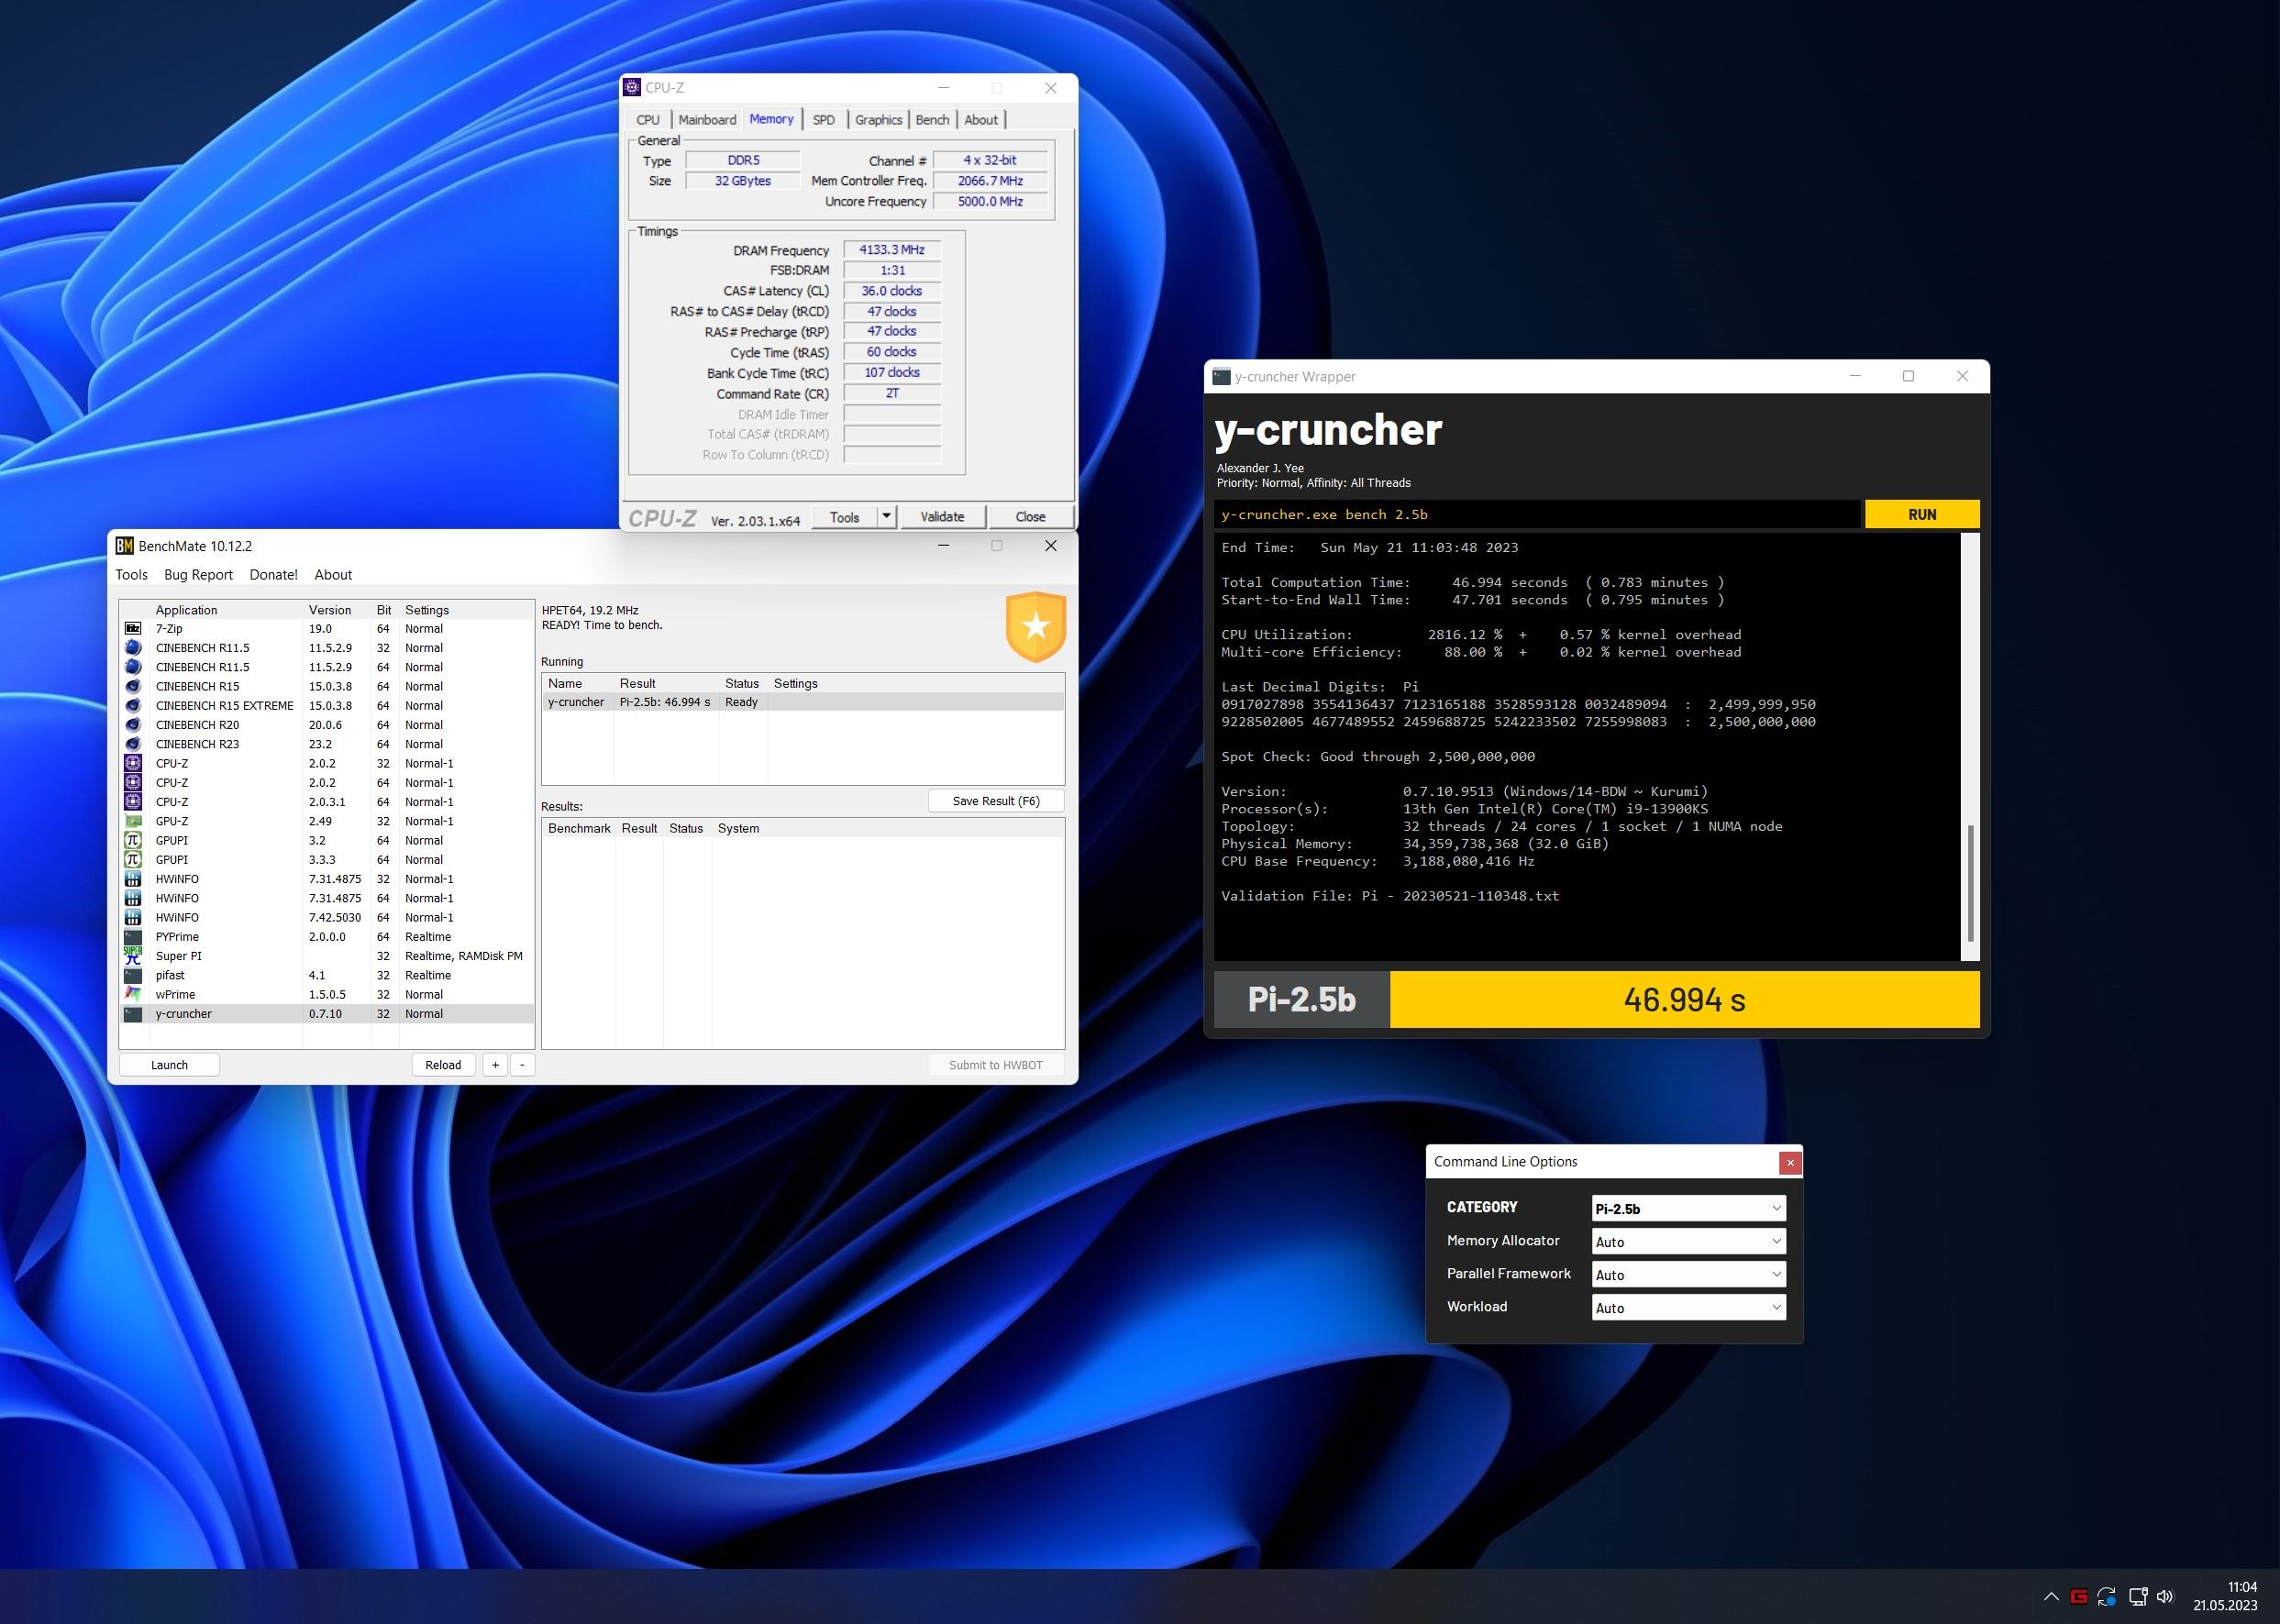Viewport: 2280px width, 1624px height.
Task: Click the HWiNFO 7.42.5030 row icon
Action: (132, 918)
